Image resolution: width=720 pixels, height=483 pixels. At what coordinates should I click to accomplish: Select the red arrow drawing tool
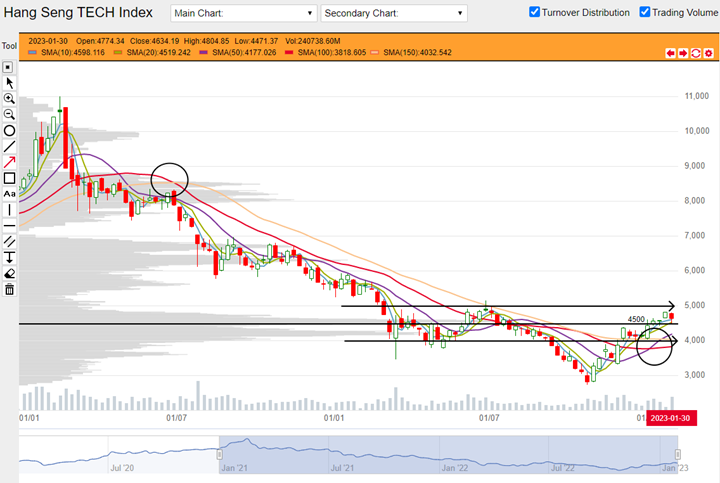coord(9,162)
